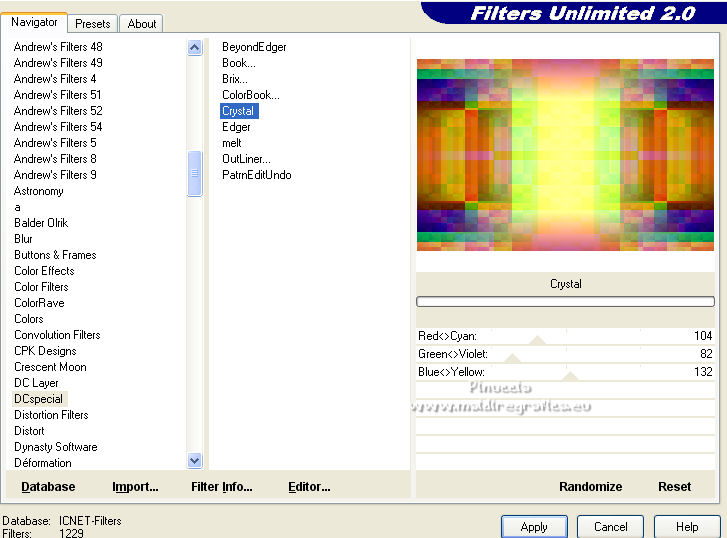The height and width of the screenshot is (538, 727).
Task: Select the Blur category
Action: (x=23, y=239)
